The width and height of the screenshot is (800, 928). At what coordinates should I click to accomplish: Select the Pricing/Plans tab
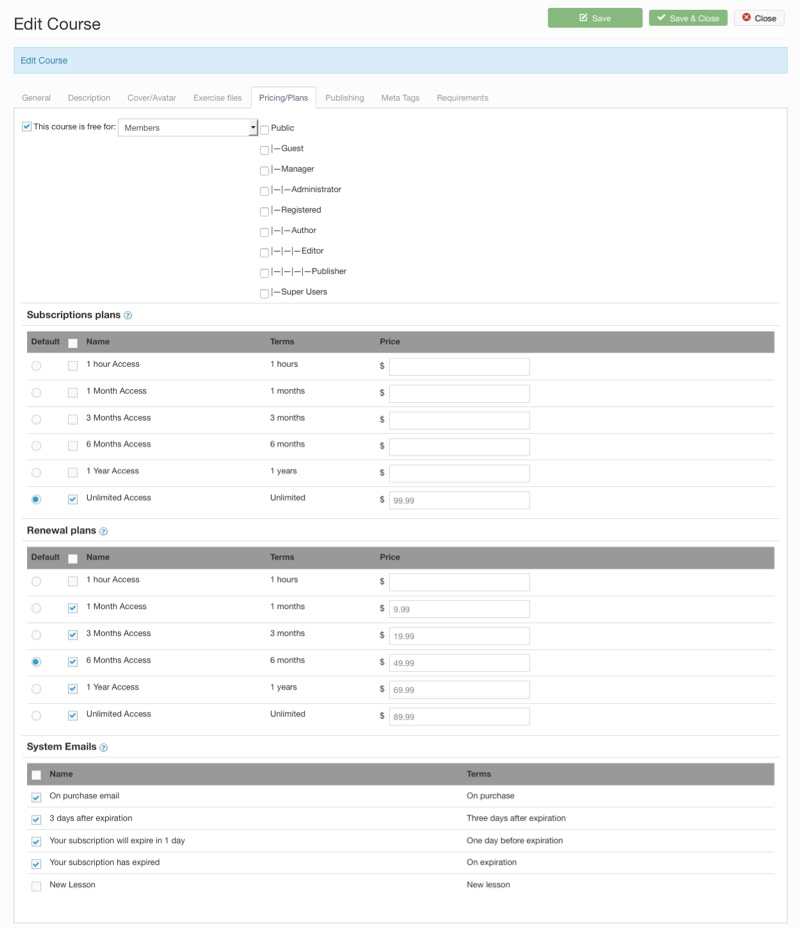pyautogui.click(x=283, y=98)
